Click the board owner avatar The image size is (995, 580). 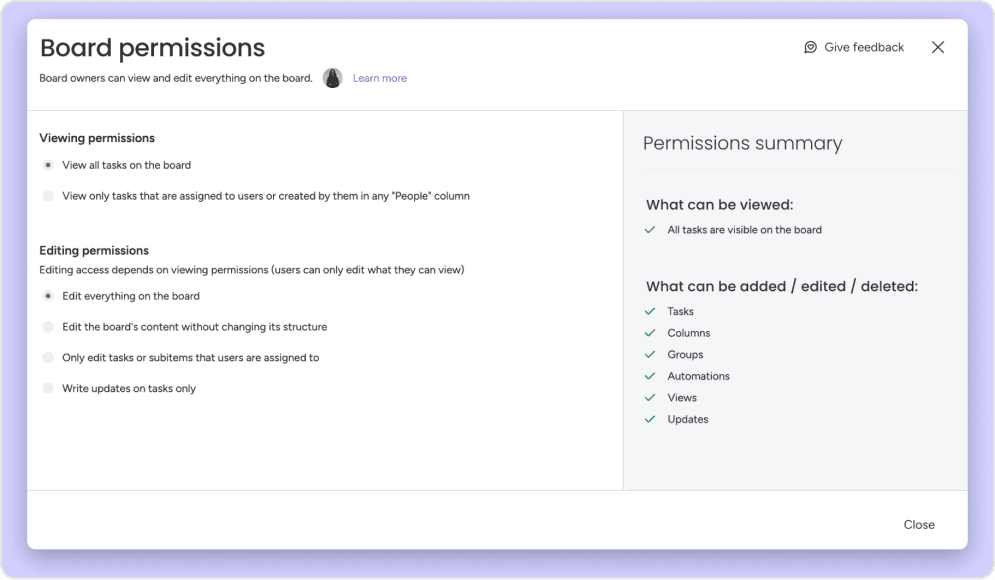333,78
